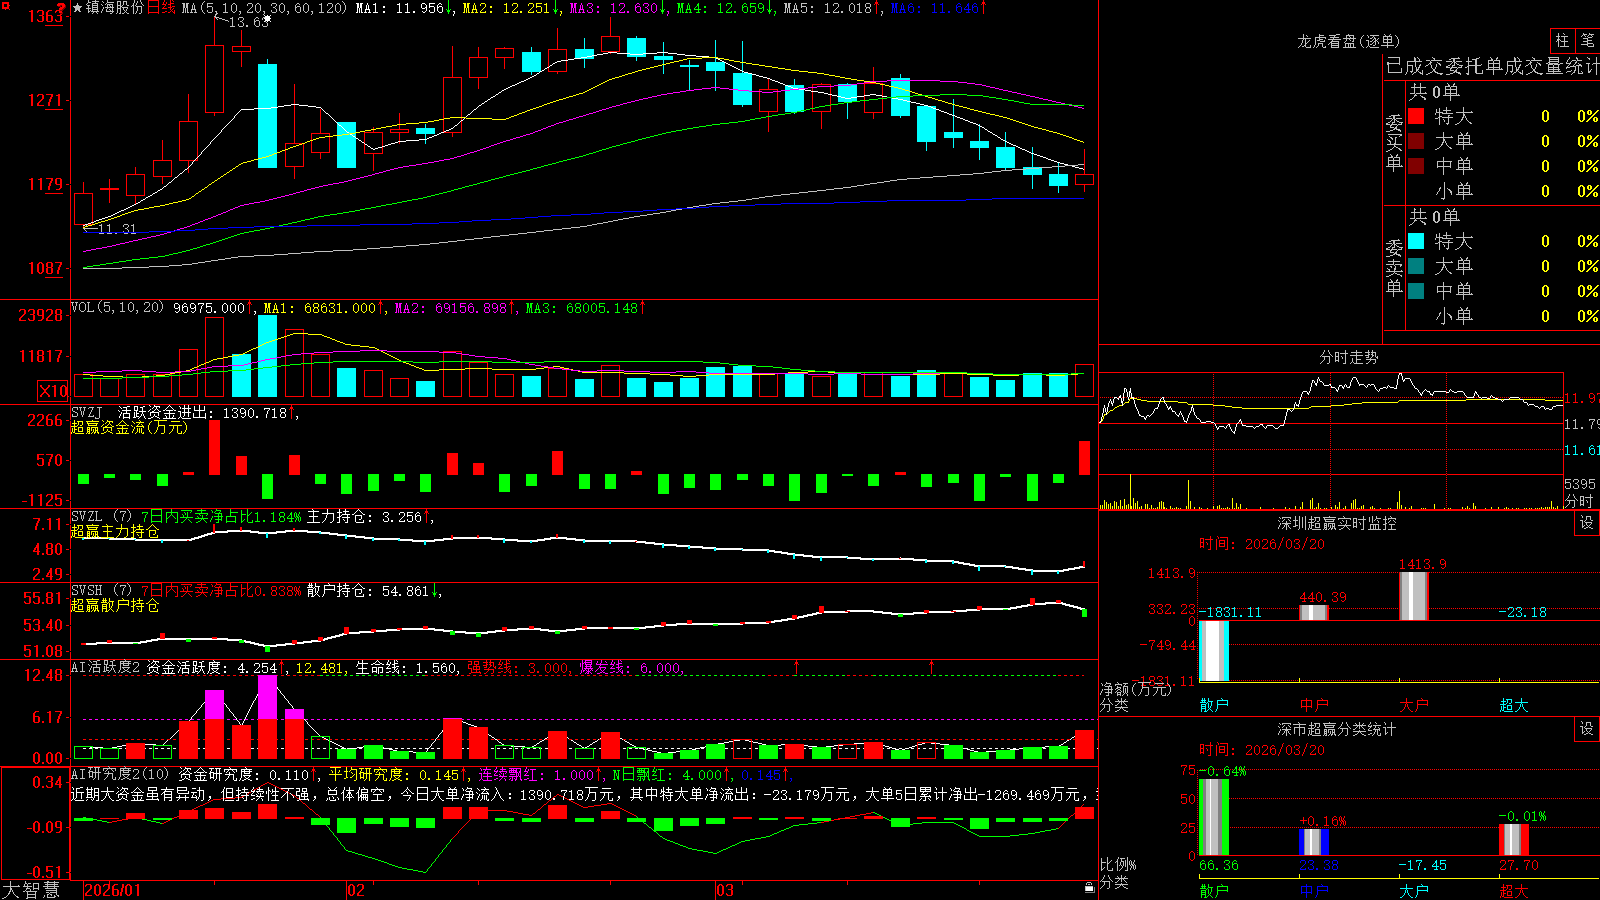The height and width of the screenshot is (900, 1600).
Task: Select 超大 category in 深市超赢分类统计
Action: click(1514, 891)
